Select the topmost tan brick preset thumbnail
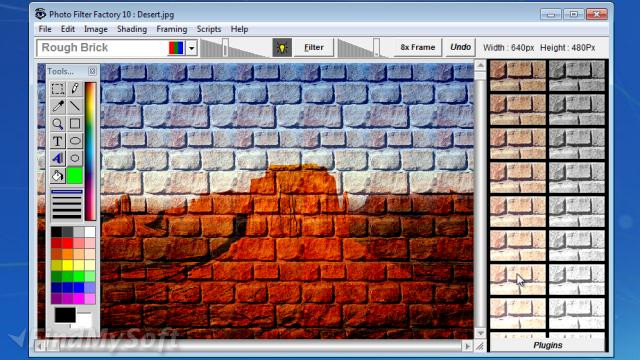640x360 pixels. coord(518,76)
